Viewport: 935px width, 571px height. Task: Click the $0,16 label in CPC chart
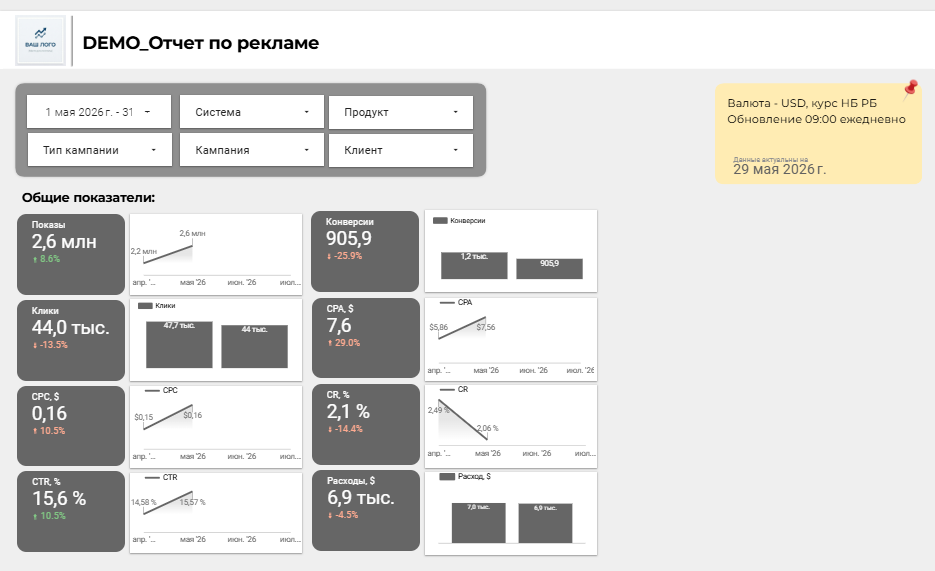[193, 415]
